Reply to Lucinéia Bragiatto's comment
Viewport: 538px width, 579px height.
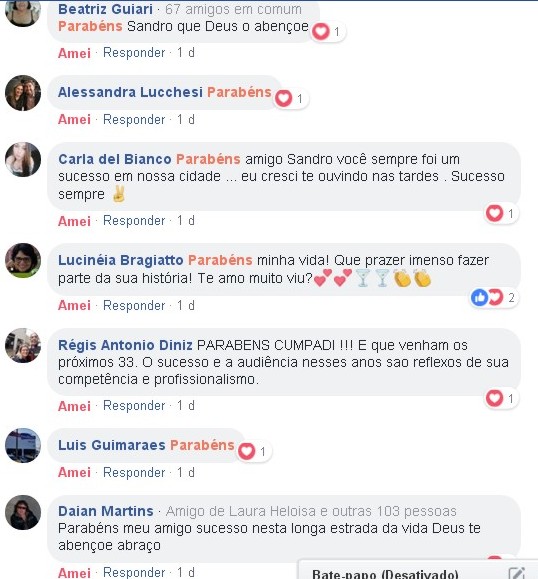[134, 305]
